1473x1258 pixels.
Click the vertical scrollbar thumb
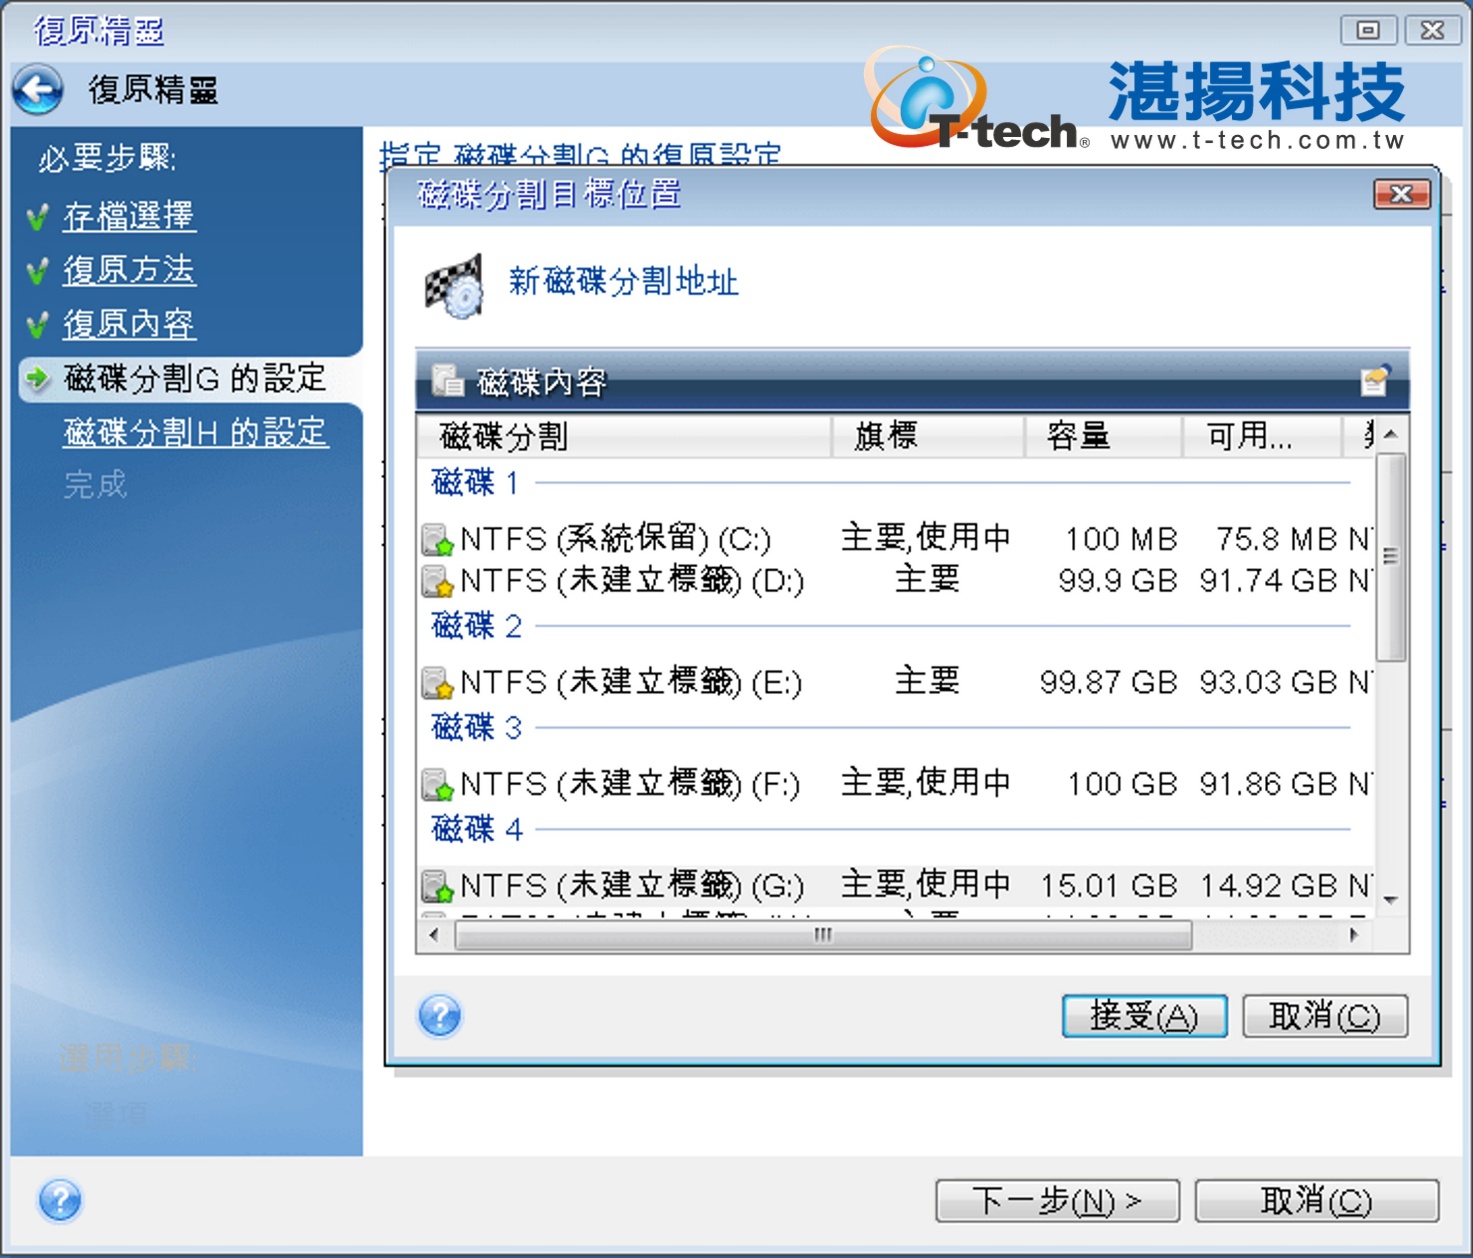tap(1391, 557)
